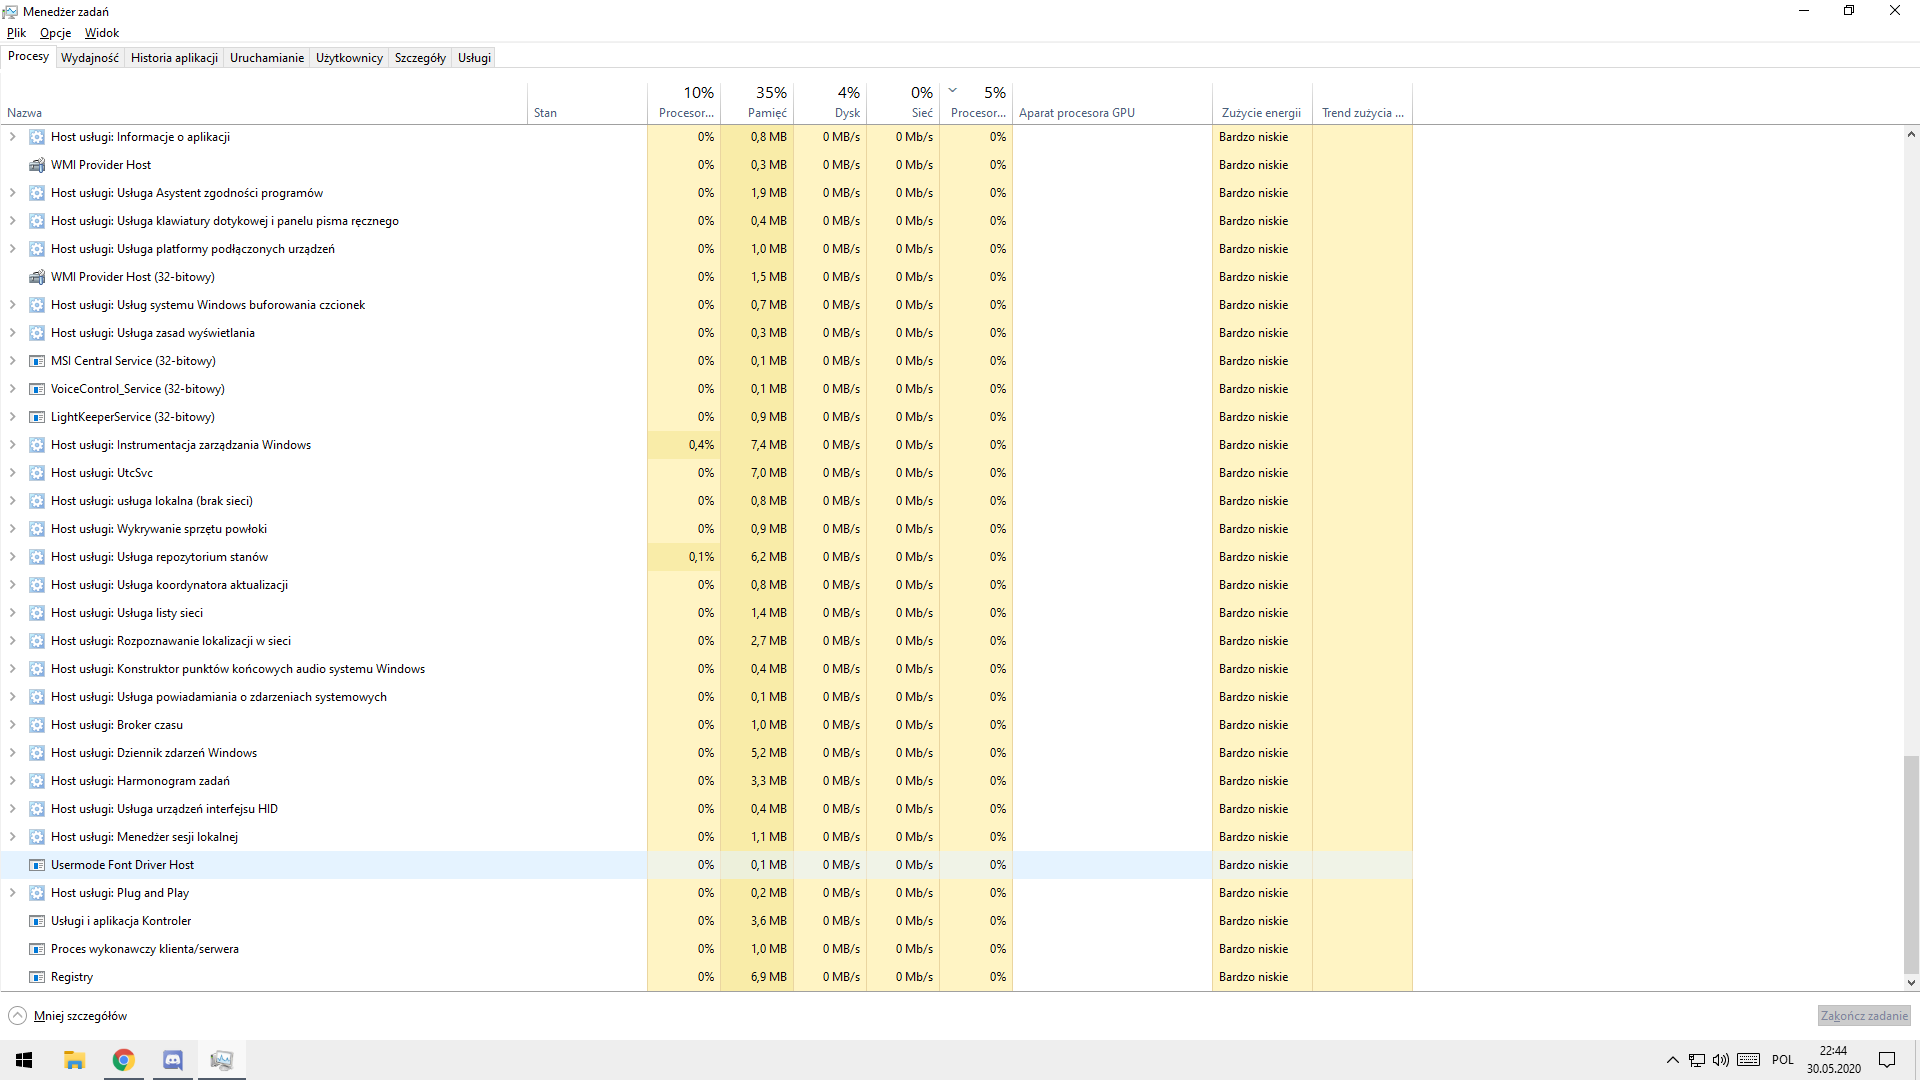Screen dimensions: 1920x1080
Task: Switch to the Użytkownicy tab
Action: click(349, 58)
